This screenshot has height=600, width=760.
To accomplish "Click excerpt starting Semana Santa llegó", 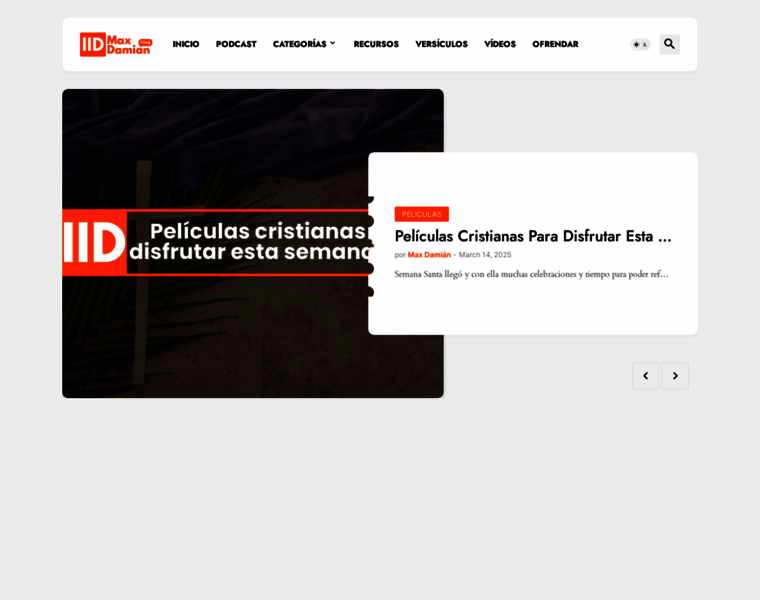I will [531, 274].
